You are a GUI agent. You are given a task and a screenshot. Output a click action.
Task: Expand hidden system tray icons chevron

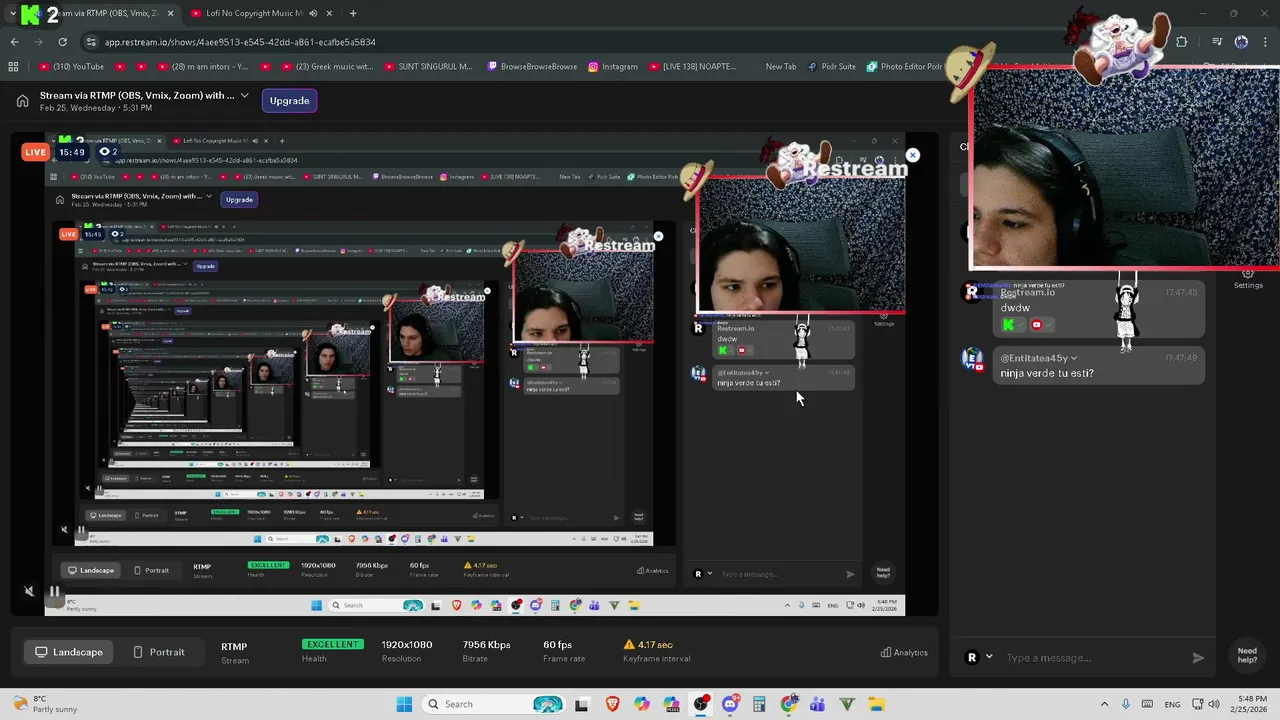pyautogui.click(x=1104, y=704)
